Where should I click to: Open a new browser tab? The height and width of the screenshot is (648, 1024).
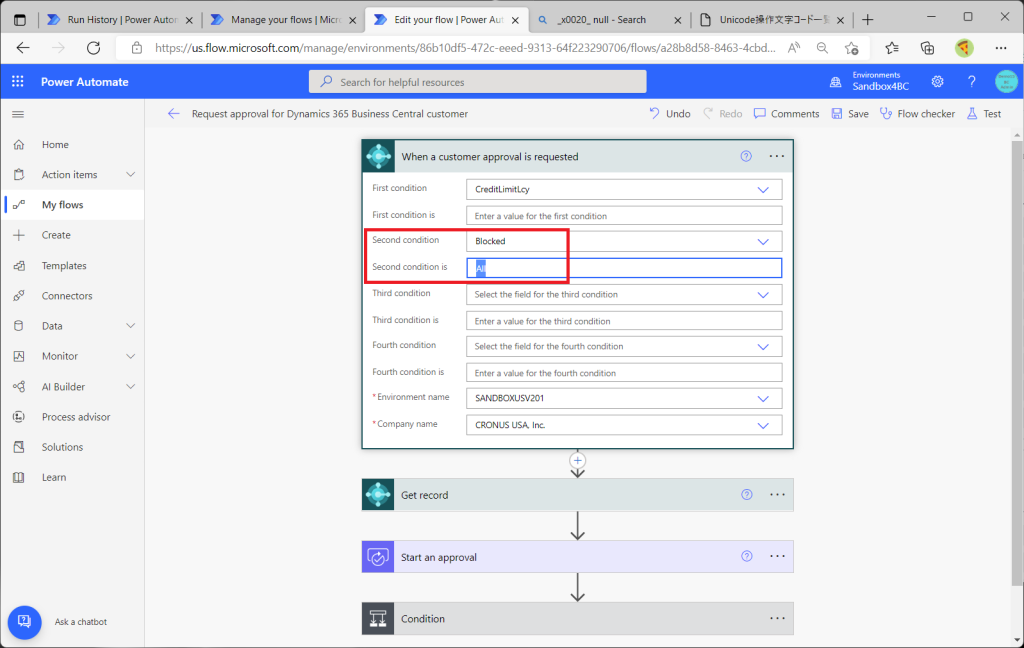[x=867, y=20]
